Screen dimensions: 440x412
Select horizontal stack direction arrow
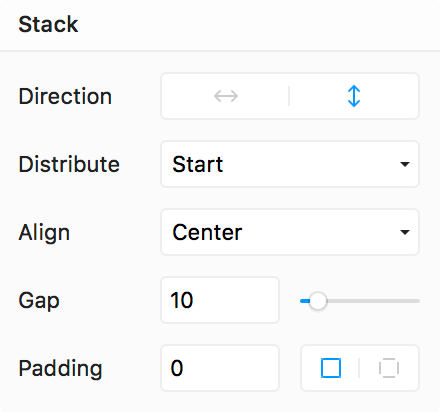click(x=226, y=96)
